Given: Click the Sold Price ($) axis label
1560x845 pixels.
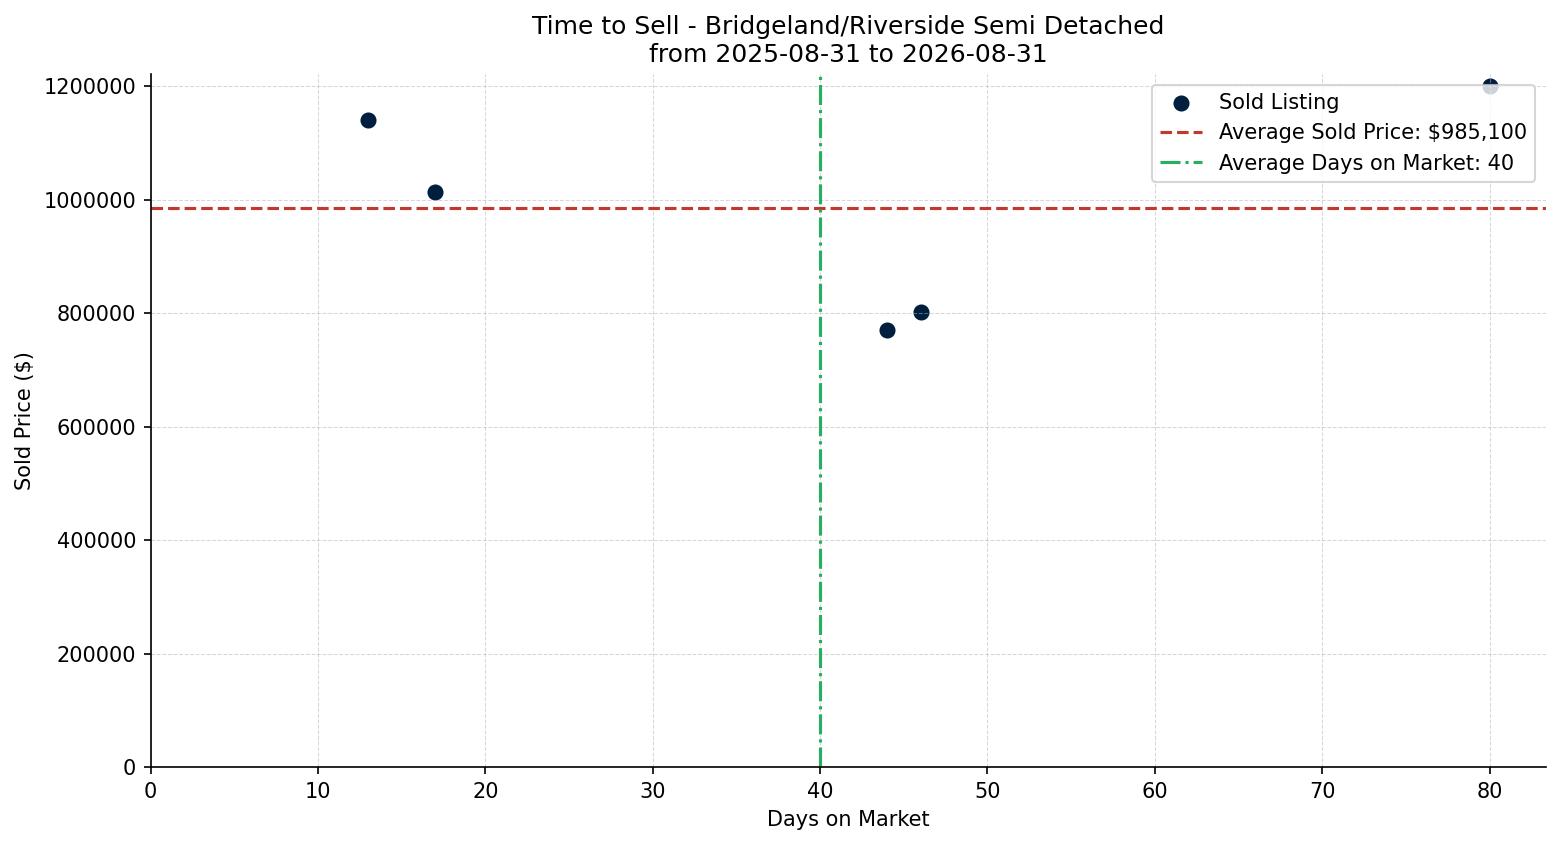Looking at the screenshot, I should [24, 421].
